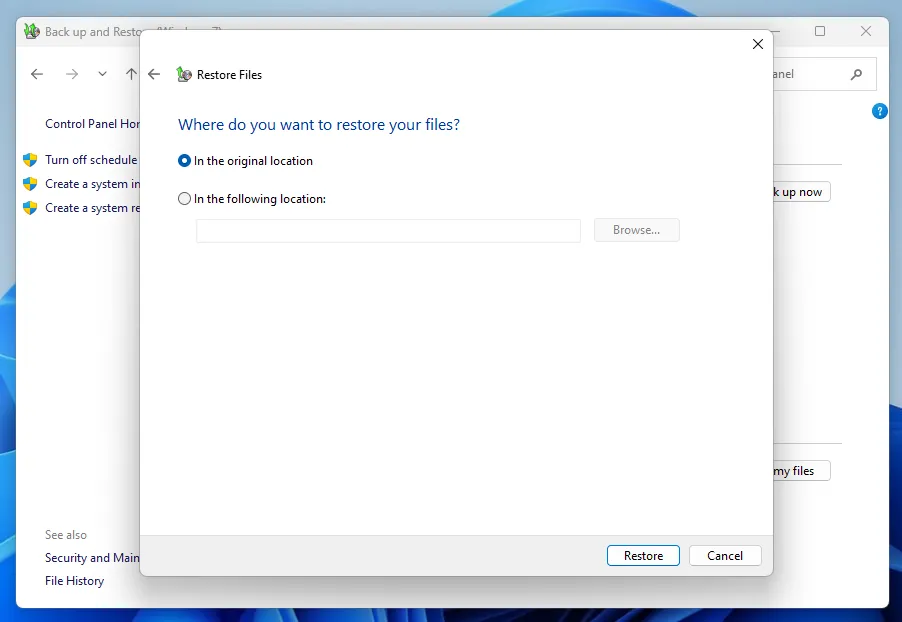
Task: Open Control Panel Home link
Action: coord(92,124)
